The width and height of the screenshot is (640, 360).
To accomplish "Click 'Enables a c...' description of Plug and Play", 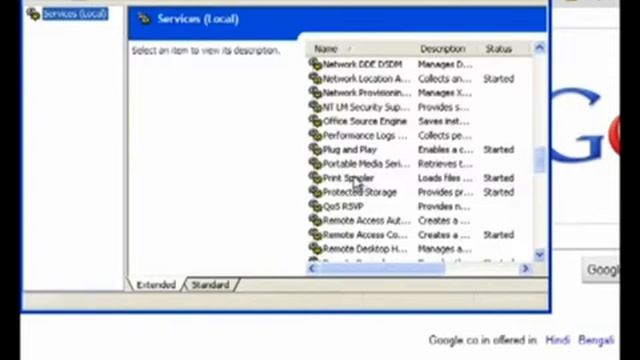I will 446,150.
